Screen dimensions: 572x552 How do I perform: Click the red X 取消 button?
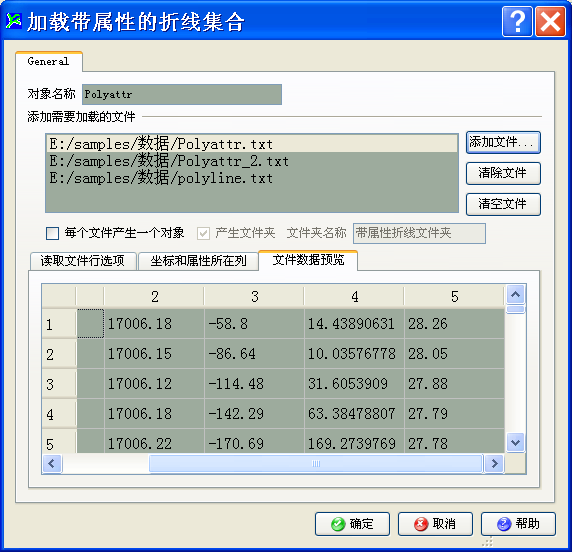point(435,524)
